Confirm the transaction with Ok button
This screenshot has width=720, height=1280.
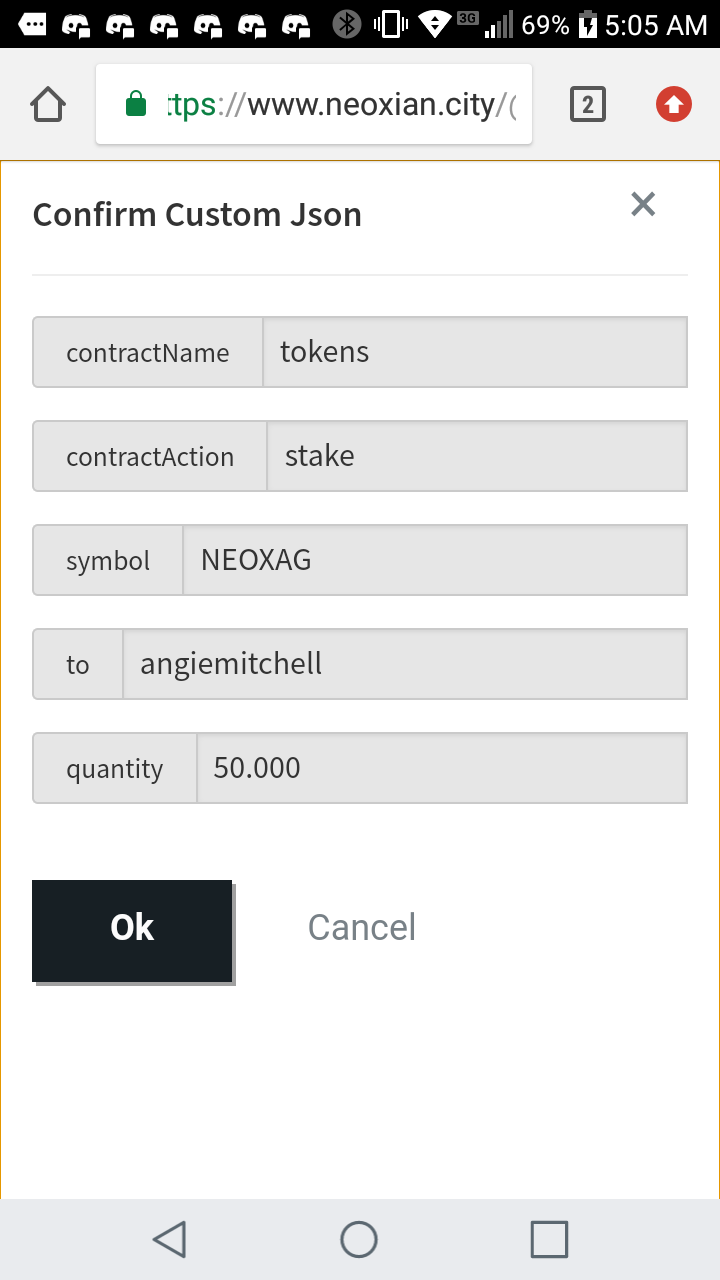pyautogui.click(x=132, y=930)
